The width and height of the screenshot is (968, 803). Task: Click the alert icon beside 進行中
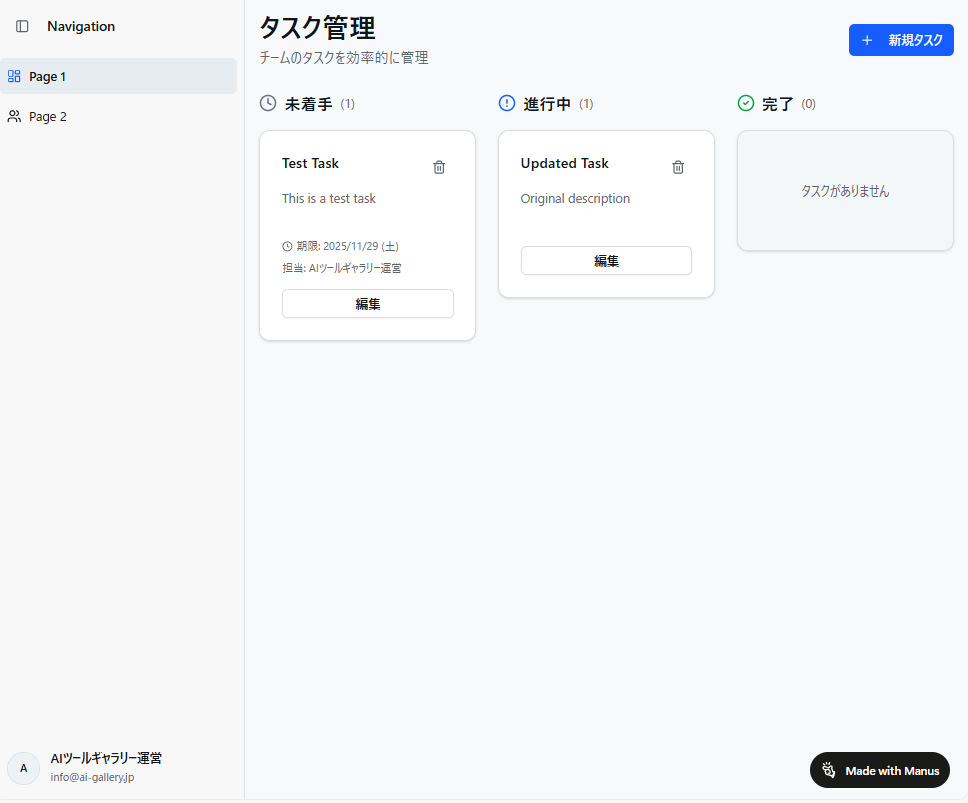tap(507, 103)
